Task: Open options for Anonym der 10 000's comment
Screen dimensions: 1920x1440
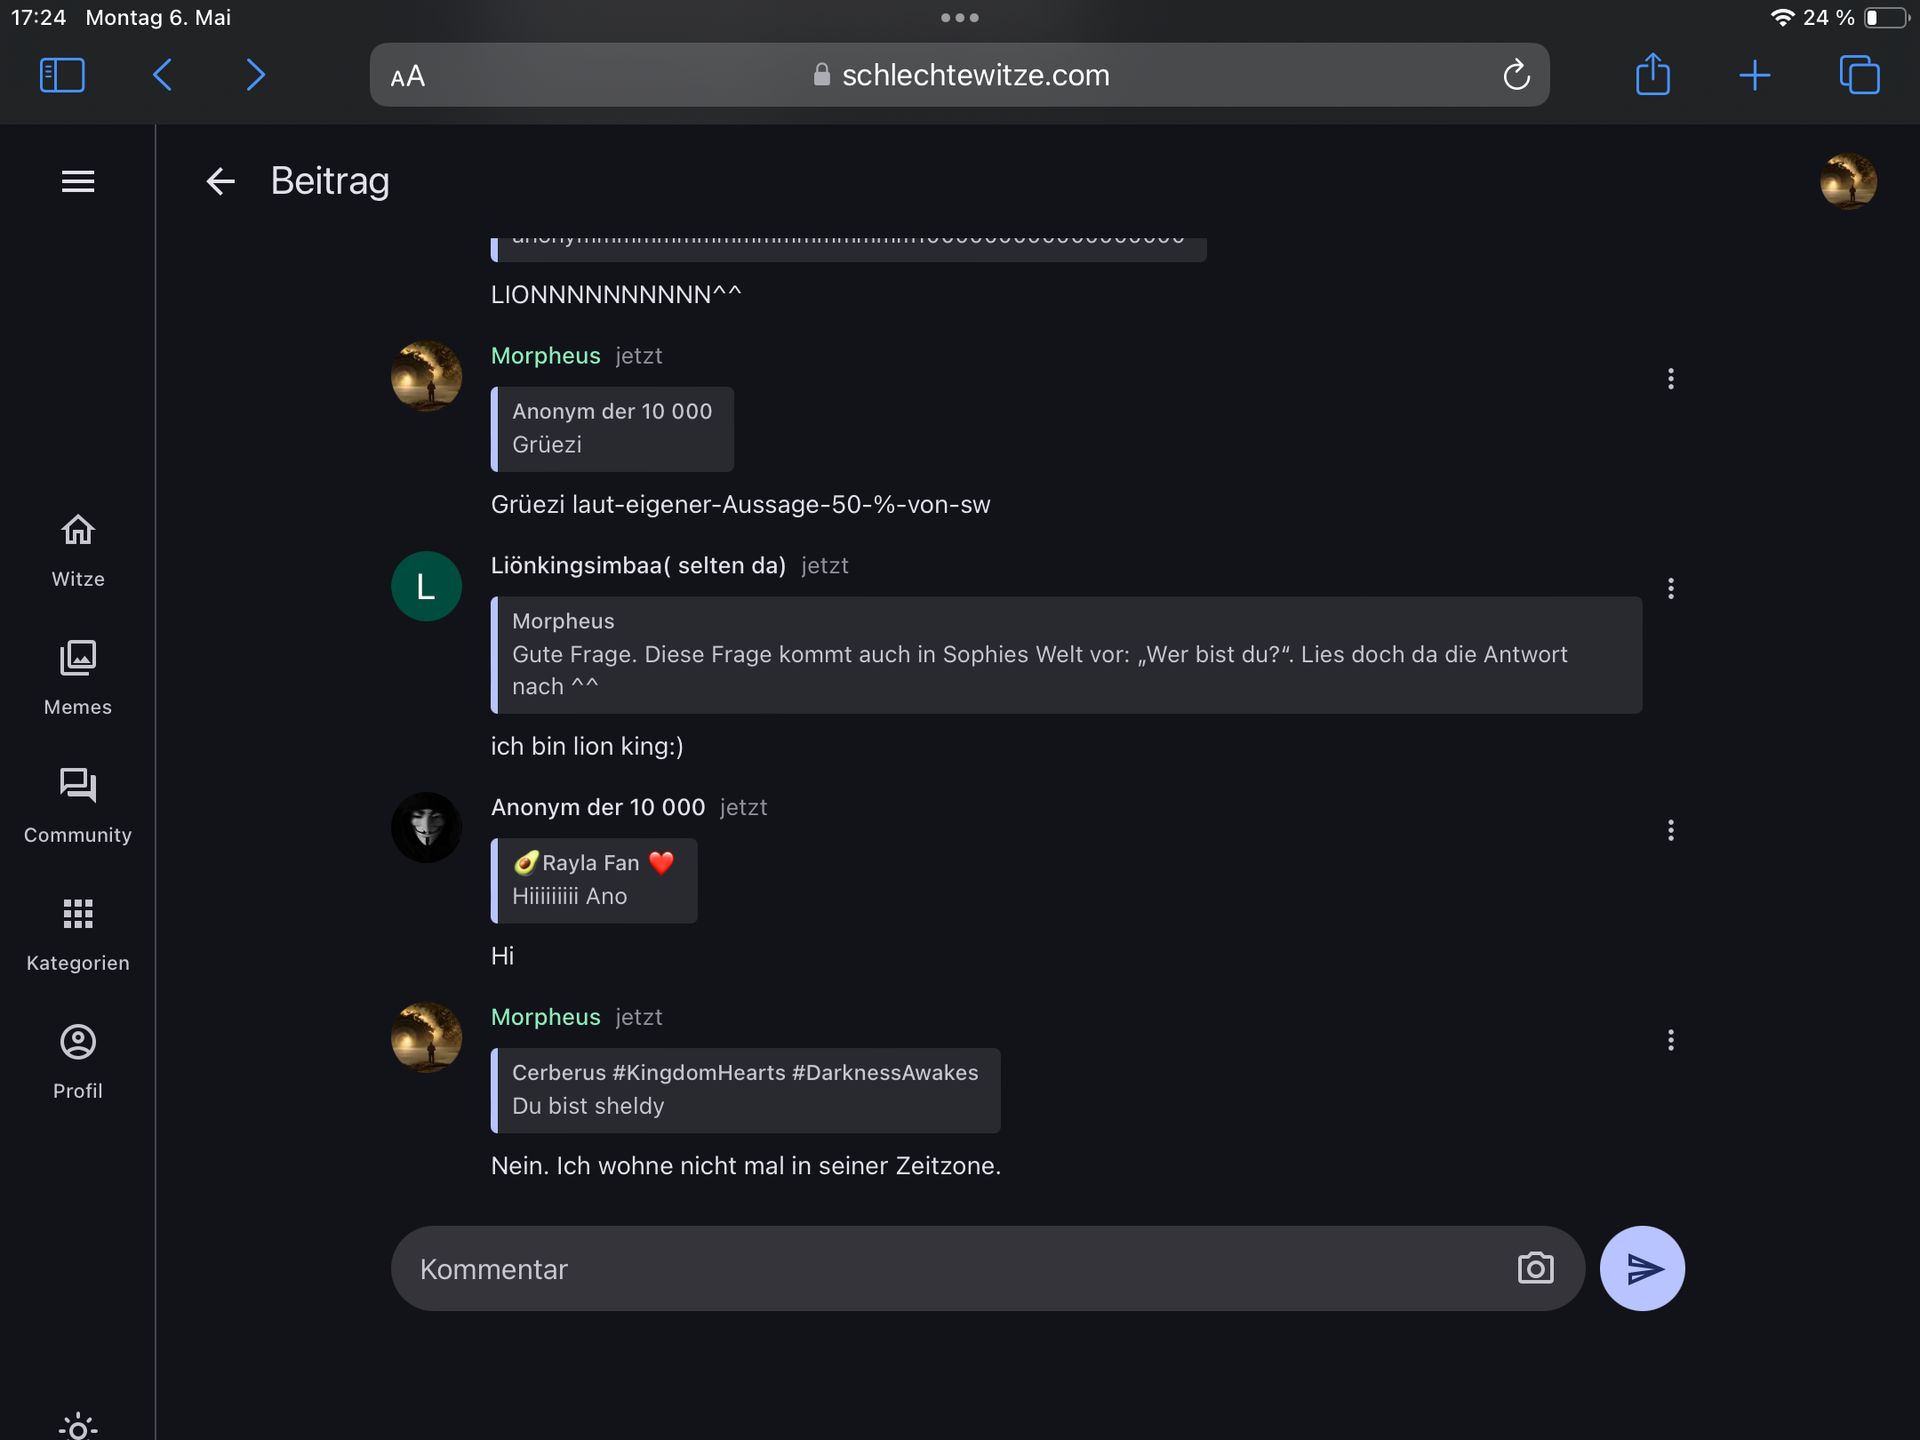Action: point(1670,830)
